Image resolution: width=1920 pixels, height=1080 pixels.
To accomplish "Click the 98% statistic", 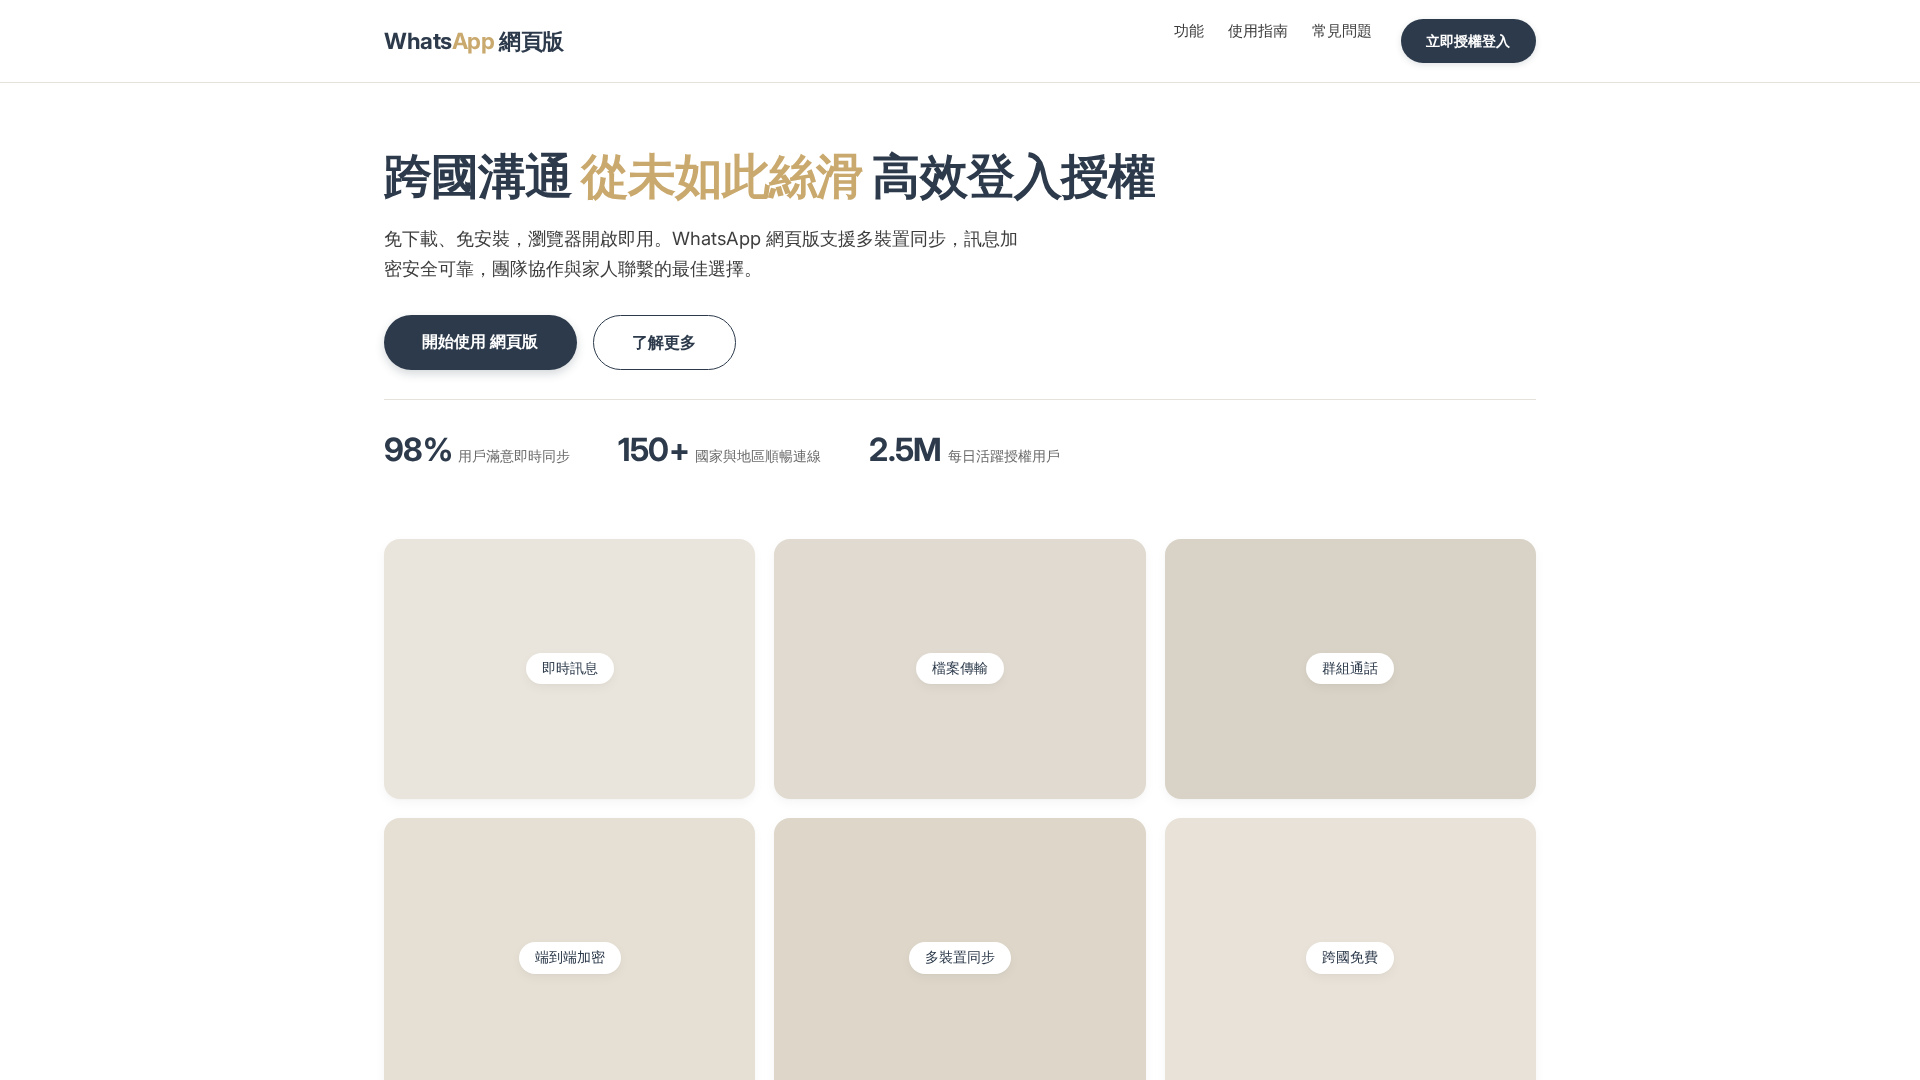I will click(x=417, y=450).
